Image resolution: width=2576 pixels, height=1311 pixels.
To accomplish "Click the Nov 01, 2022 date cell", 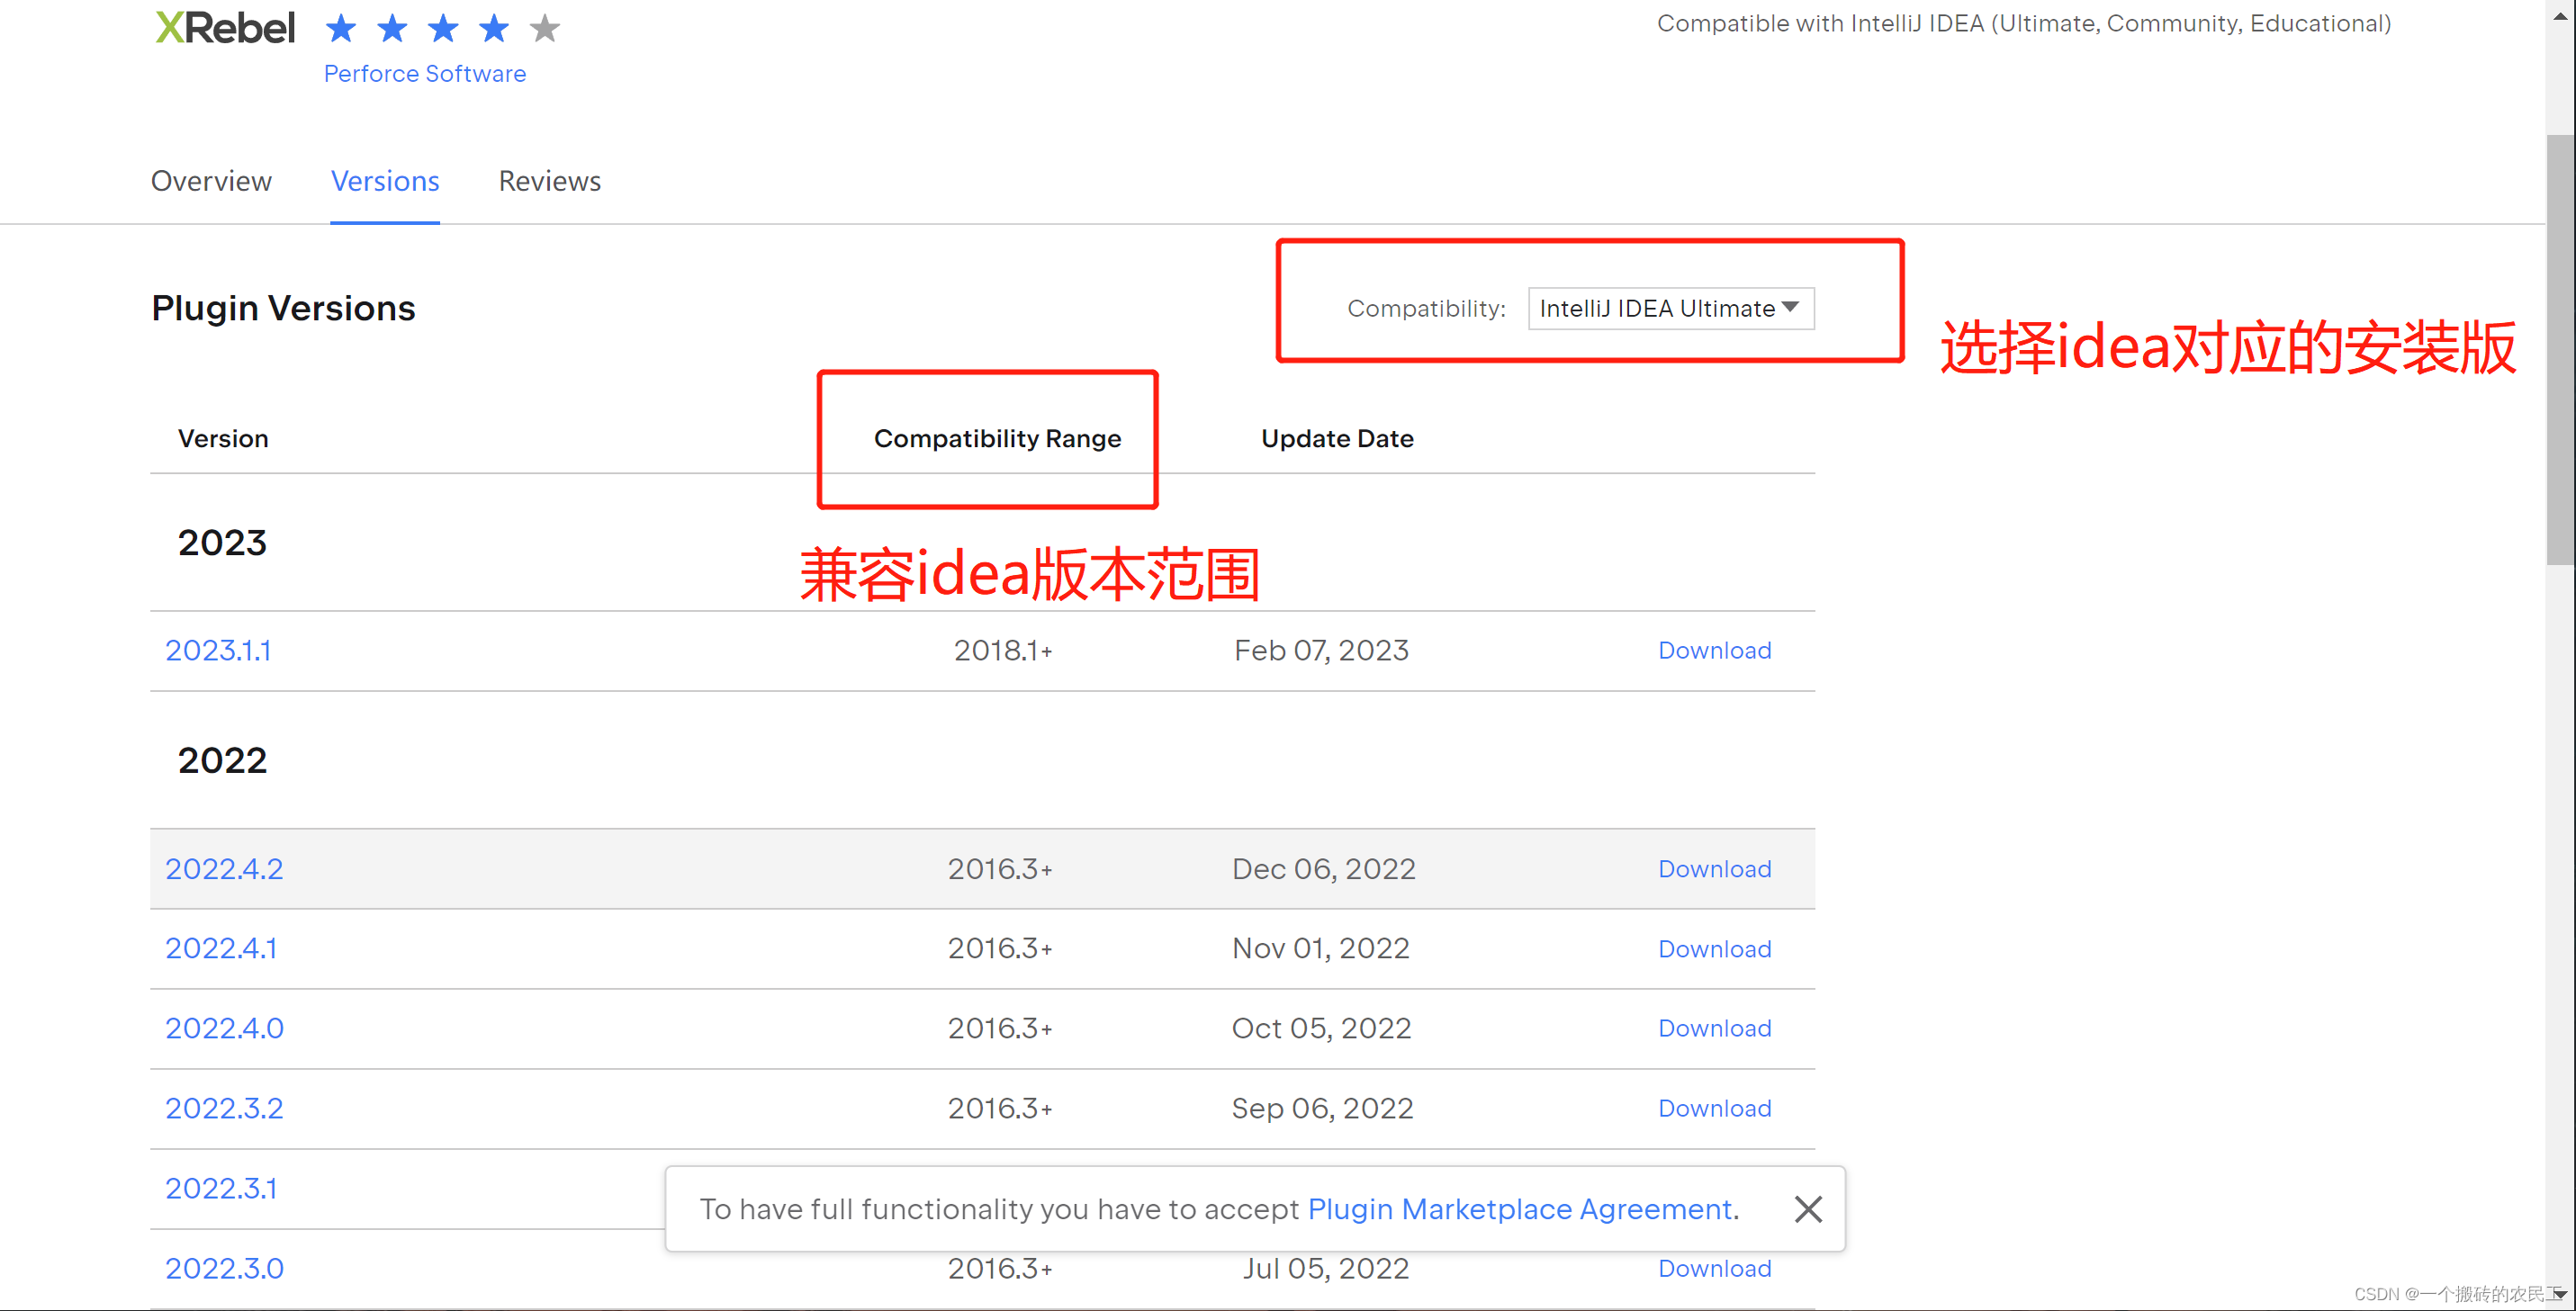I will point(1320,948).
